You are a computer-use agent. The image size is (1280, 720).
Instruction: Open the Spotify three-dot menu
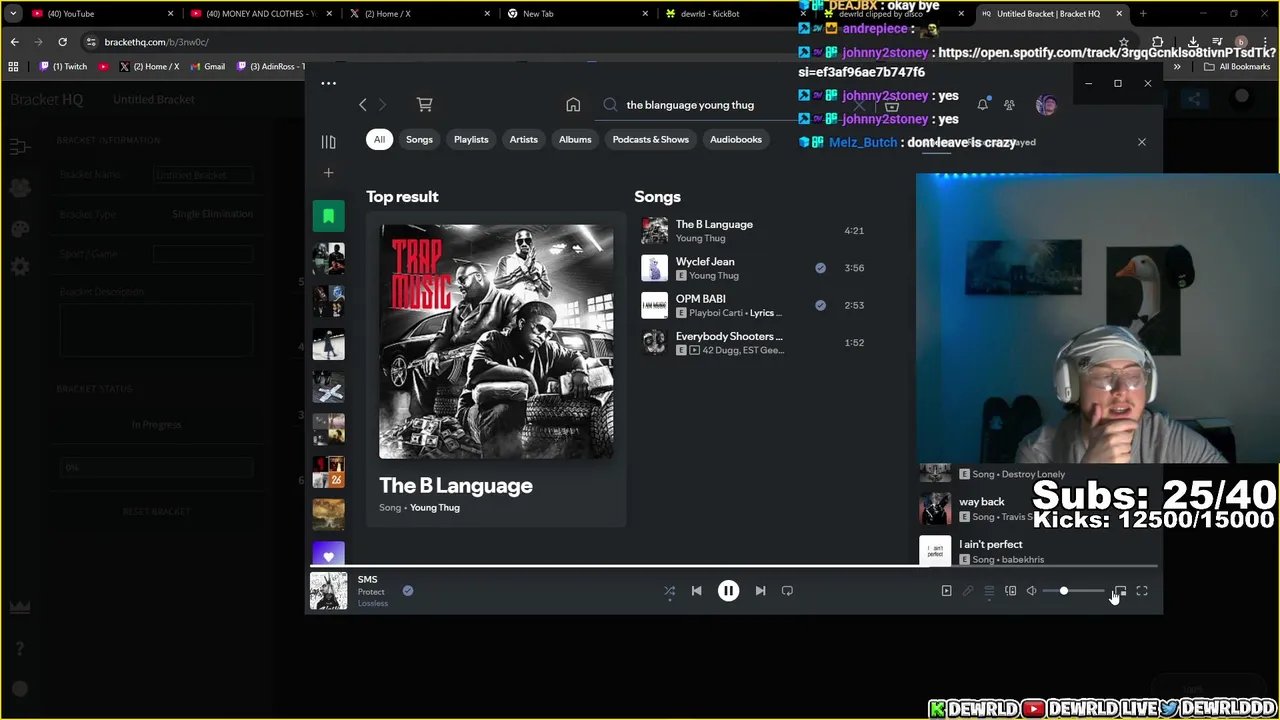[x=328, y=83]
